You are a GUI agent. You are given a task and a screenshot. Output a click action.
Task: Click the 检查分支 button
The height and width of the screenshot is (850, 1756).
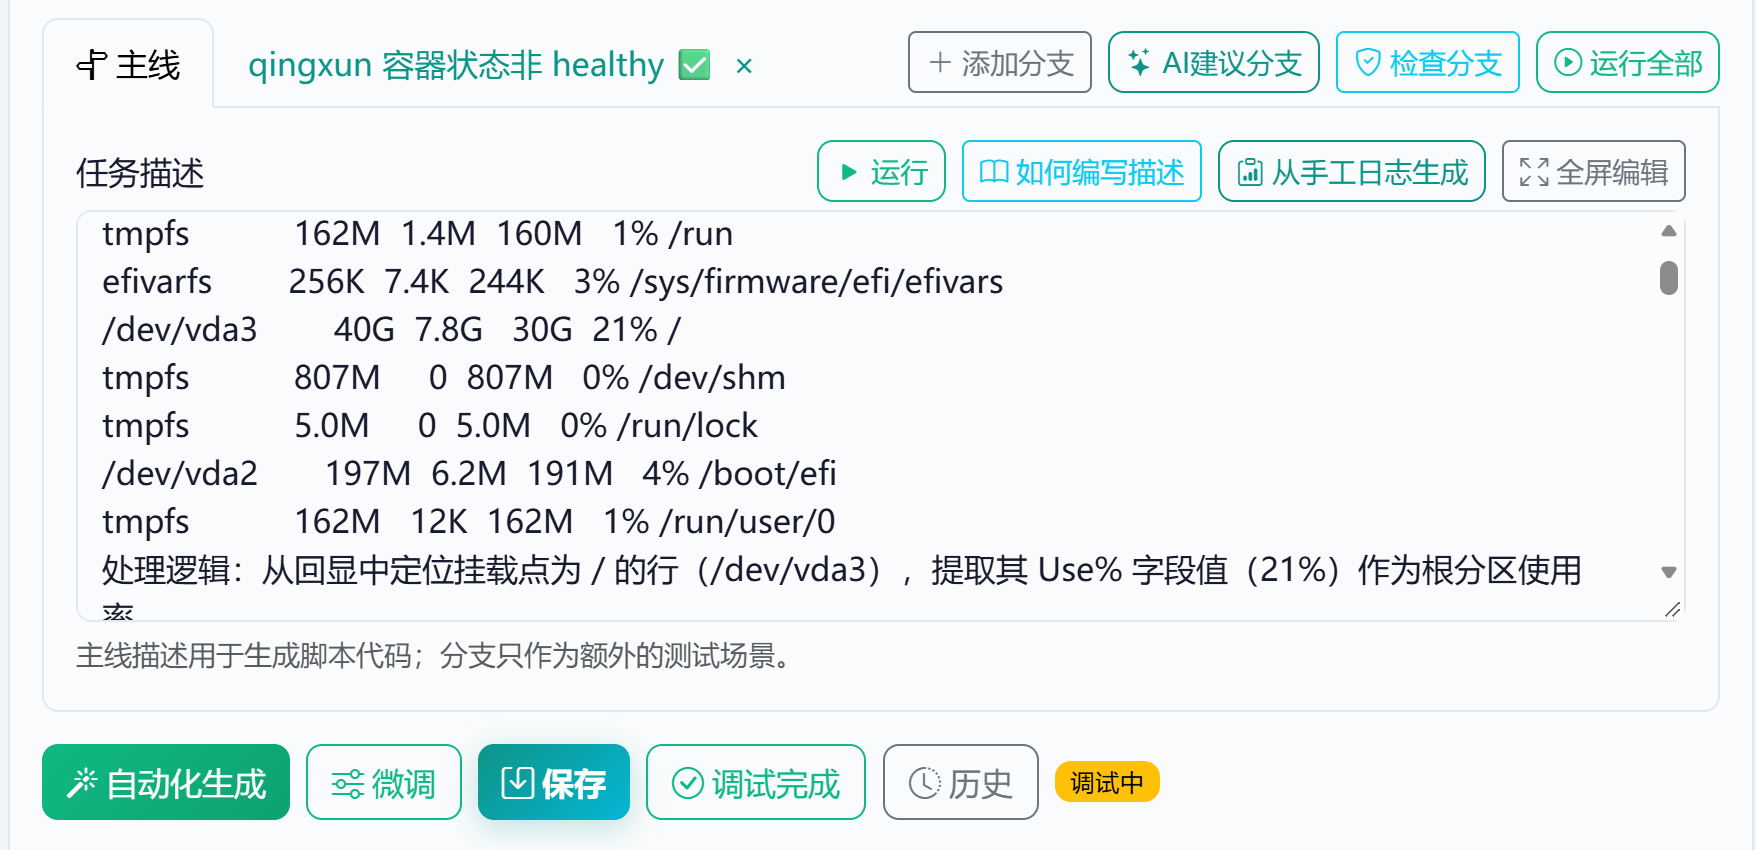click(1428, 62)
